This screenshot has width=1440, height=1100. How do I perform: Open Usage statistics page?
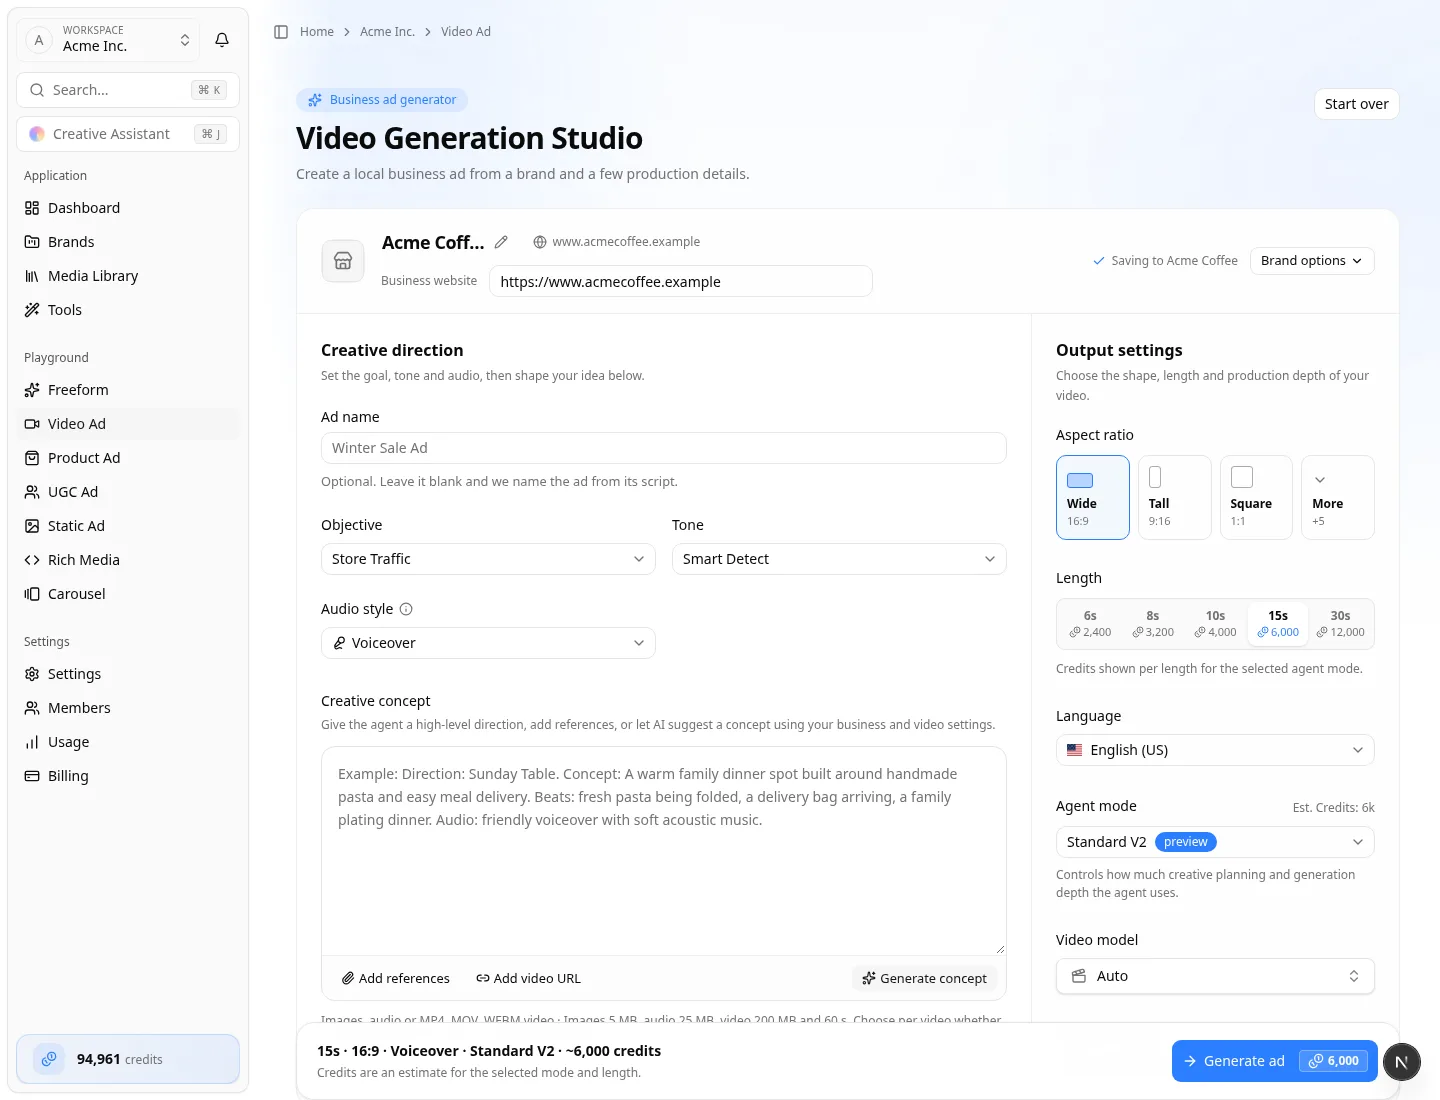click(x=128, y=742)
